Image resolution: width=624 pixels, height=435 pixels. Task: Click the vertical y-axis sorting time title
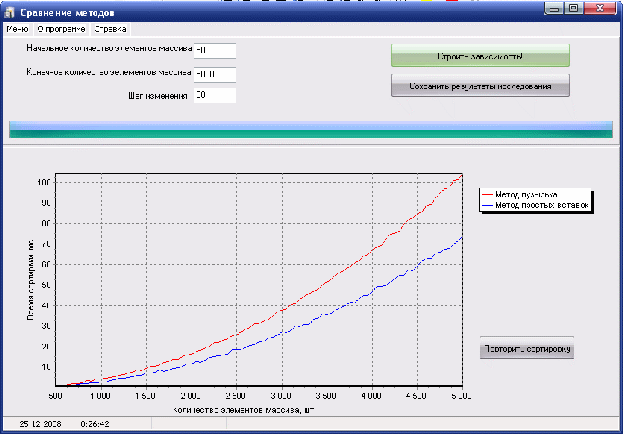pos(31,280)
